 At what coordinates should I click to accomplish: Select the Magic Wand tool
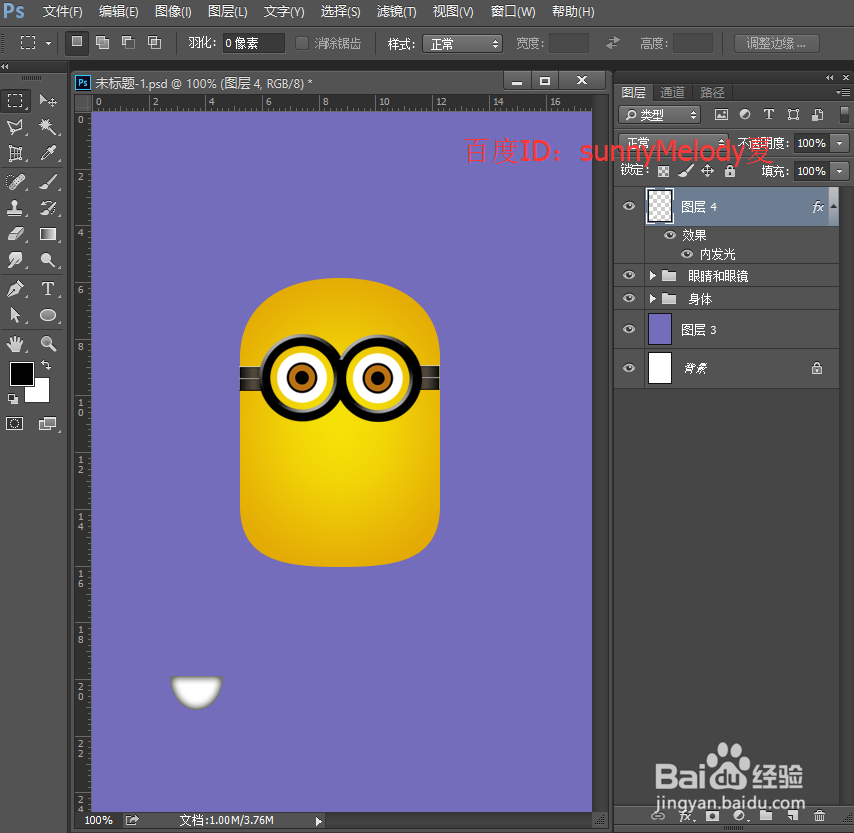click(48, 127)
